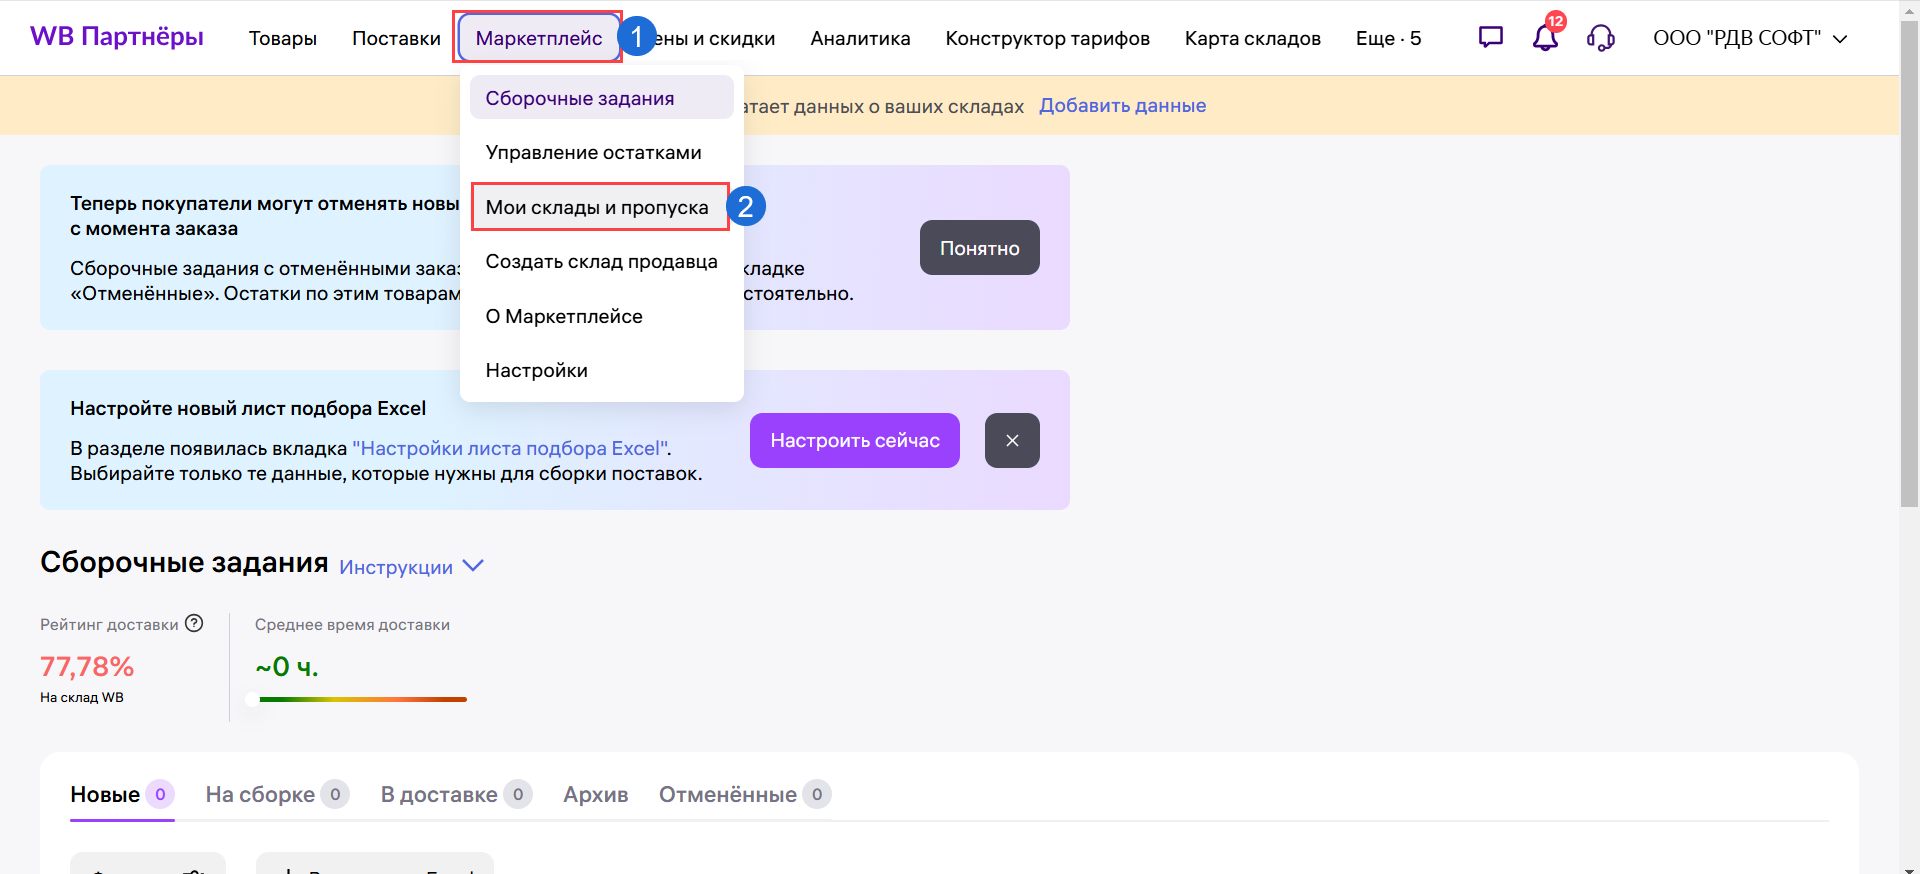Close the Excel sheet banner with X

1012,440
